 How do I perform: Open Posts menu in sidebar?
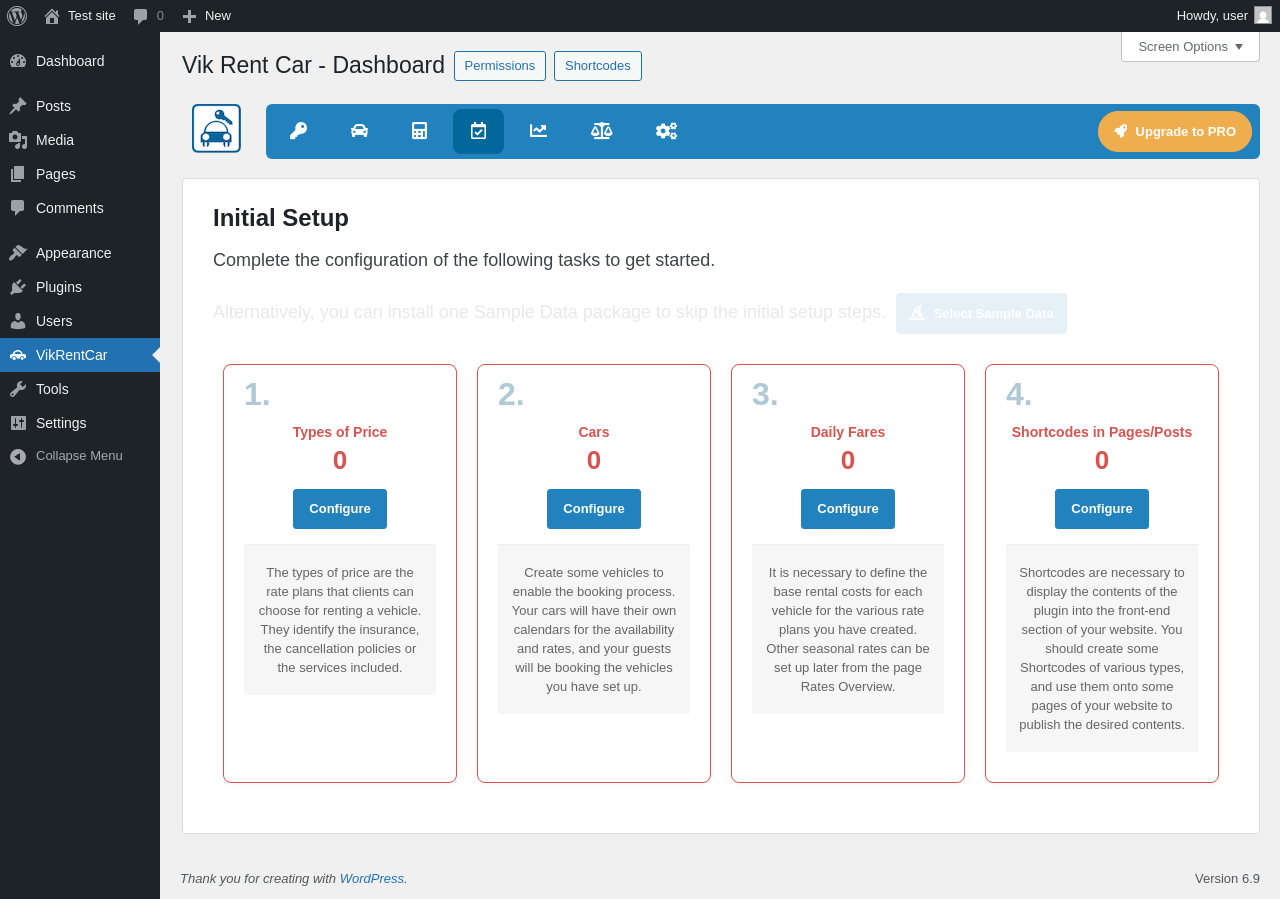click(80, 106)
